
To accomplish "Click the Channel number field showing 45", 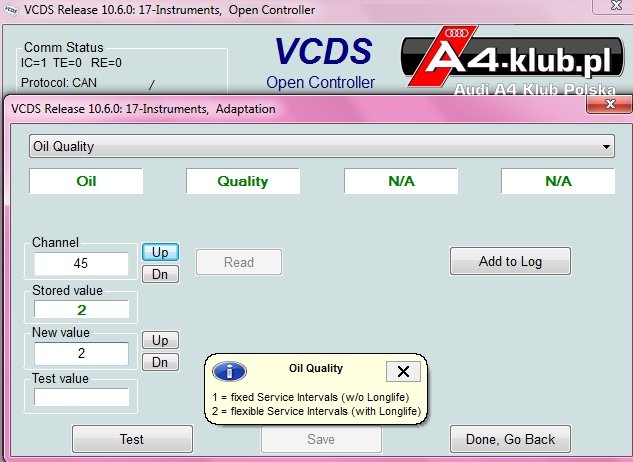I will click(x=81, y=263).
